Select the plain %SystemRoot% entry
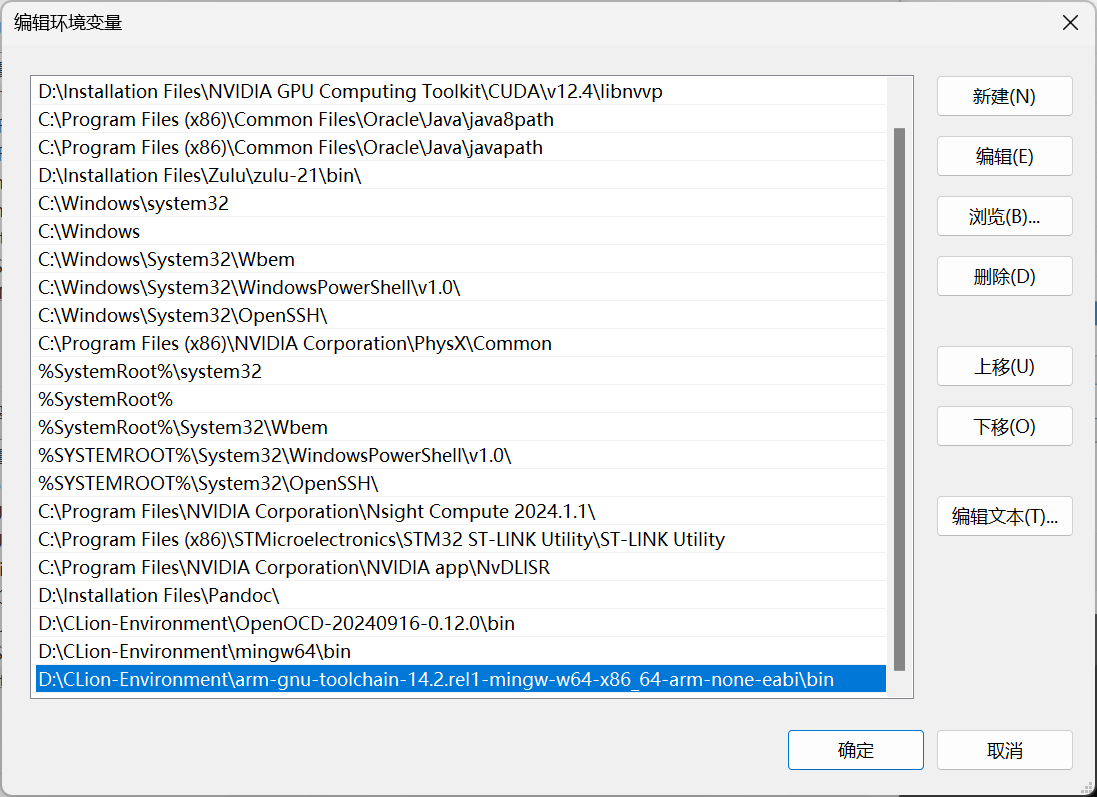The height and width of the screenshot is (797, 1097). point(461,400)
